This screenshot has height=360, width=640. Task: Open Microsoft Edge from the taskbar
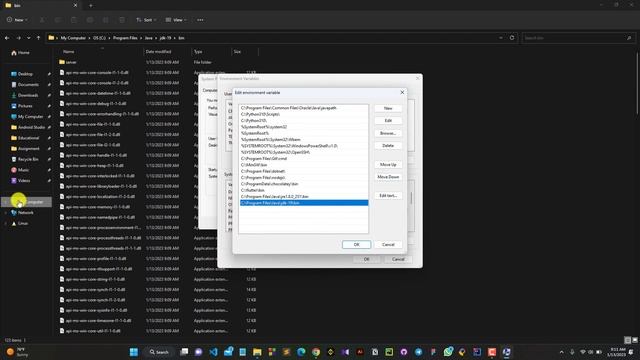pos(301,352)
